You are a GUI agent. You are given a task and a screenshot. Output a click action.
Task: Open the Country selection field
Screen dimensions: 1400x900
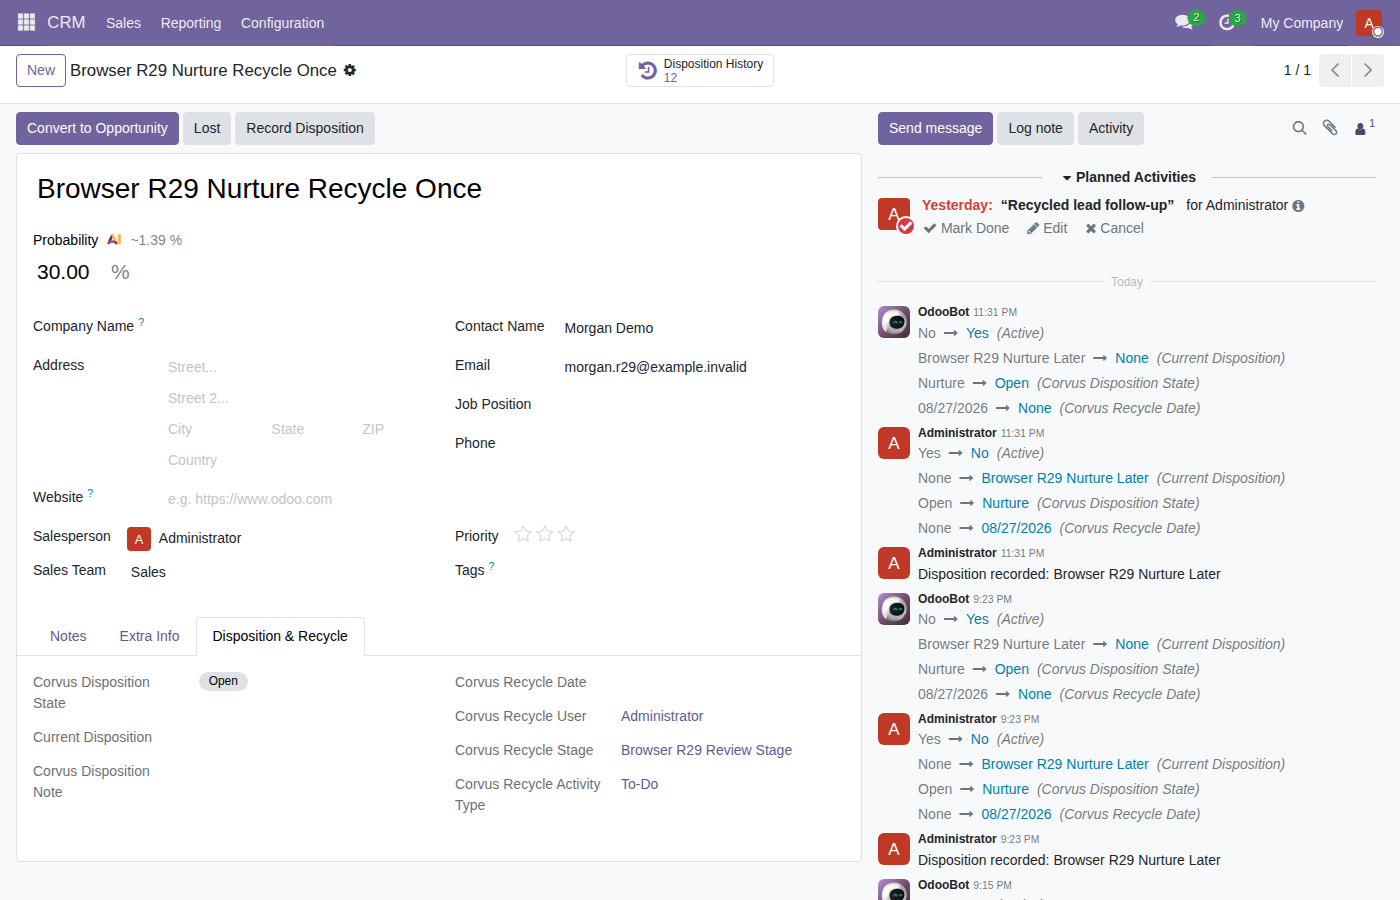coord(296,460)
